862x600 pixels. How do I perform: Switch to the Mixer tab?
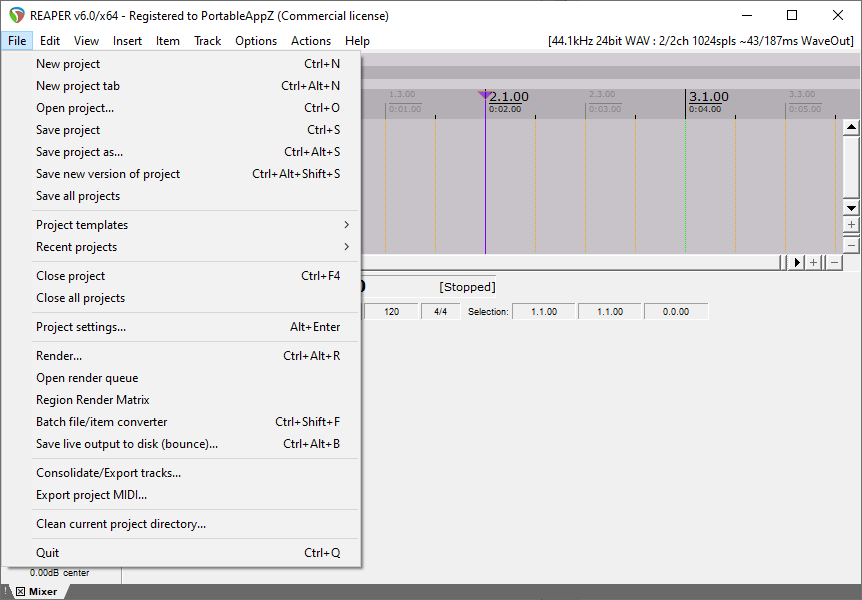point(43,592)
